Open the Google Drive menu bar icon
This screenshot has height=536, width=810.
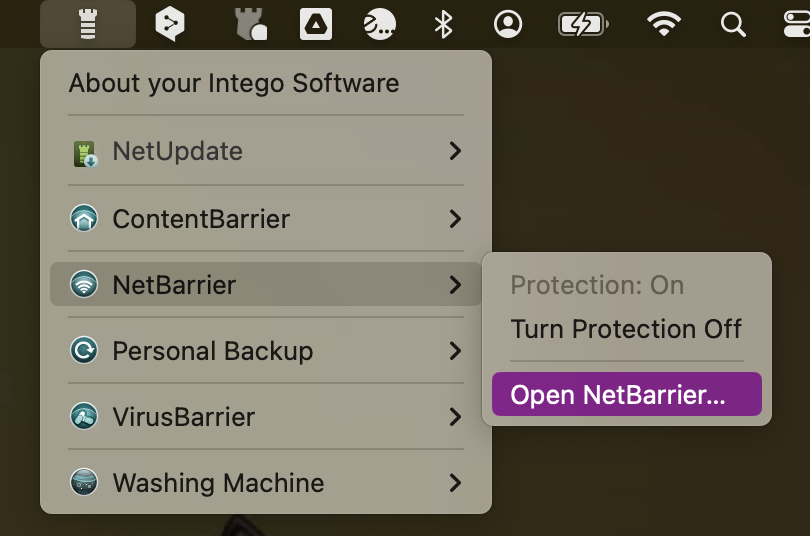pos(316,24)
